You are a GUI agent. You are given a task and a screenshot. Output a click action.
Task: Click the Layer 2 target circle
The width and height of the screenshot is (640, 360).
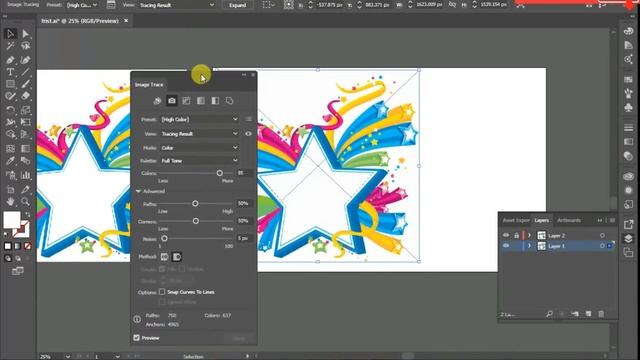(602, 236)
